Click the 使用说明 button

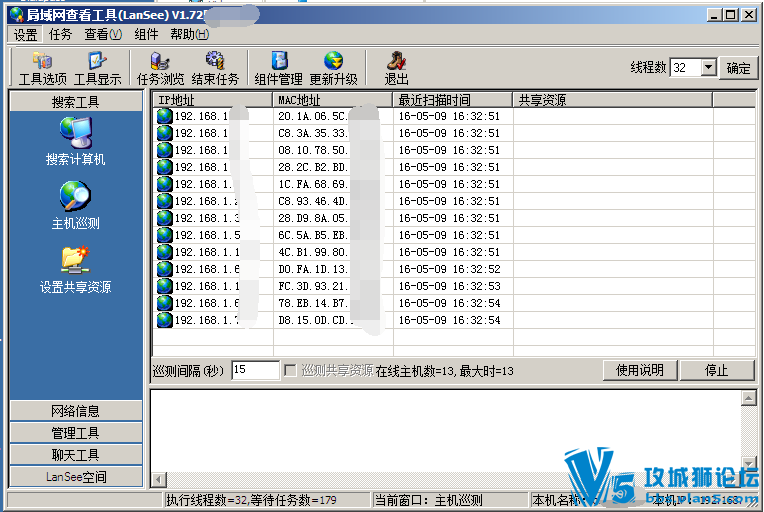pos(640,370)
